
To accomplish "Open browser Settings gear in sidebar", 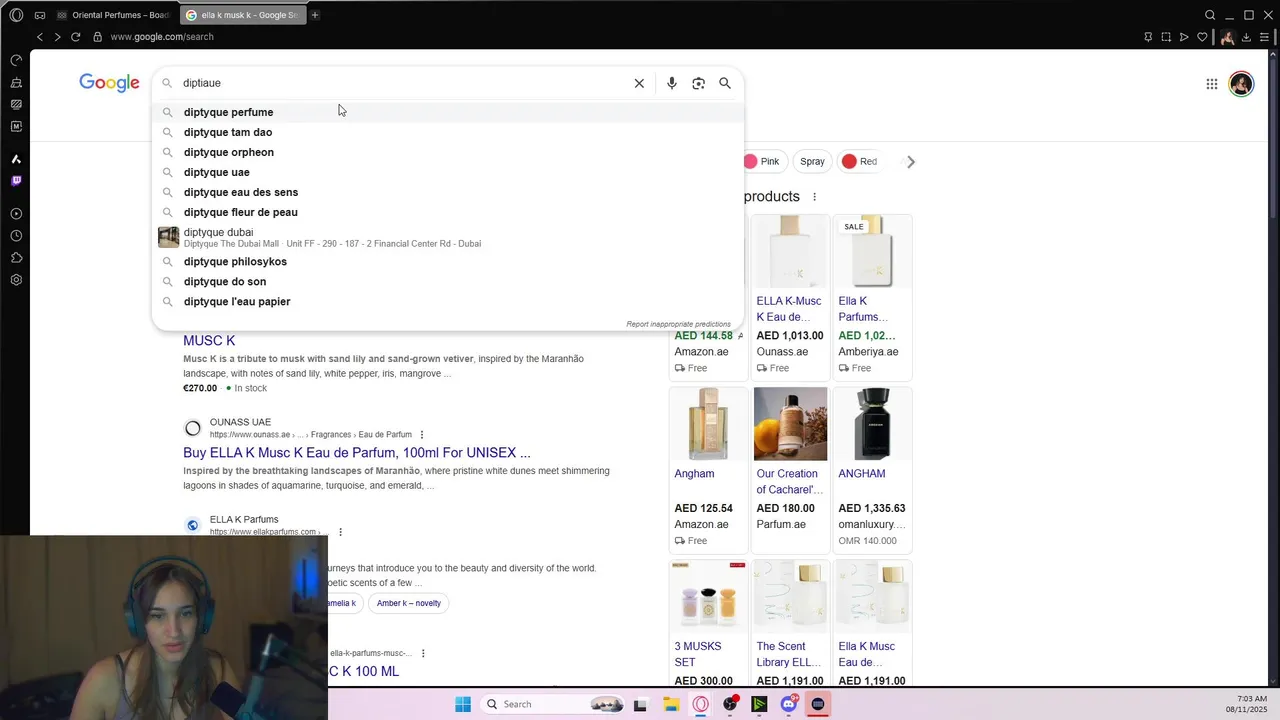I will pyautogui.click(x=16, y=280).
